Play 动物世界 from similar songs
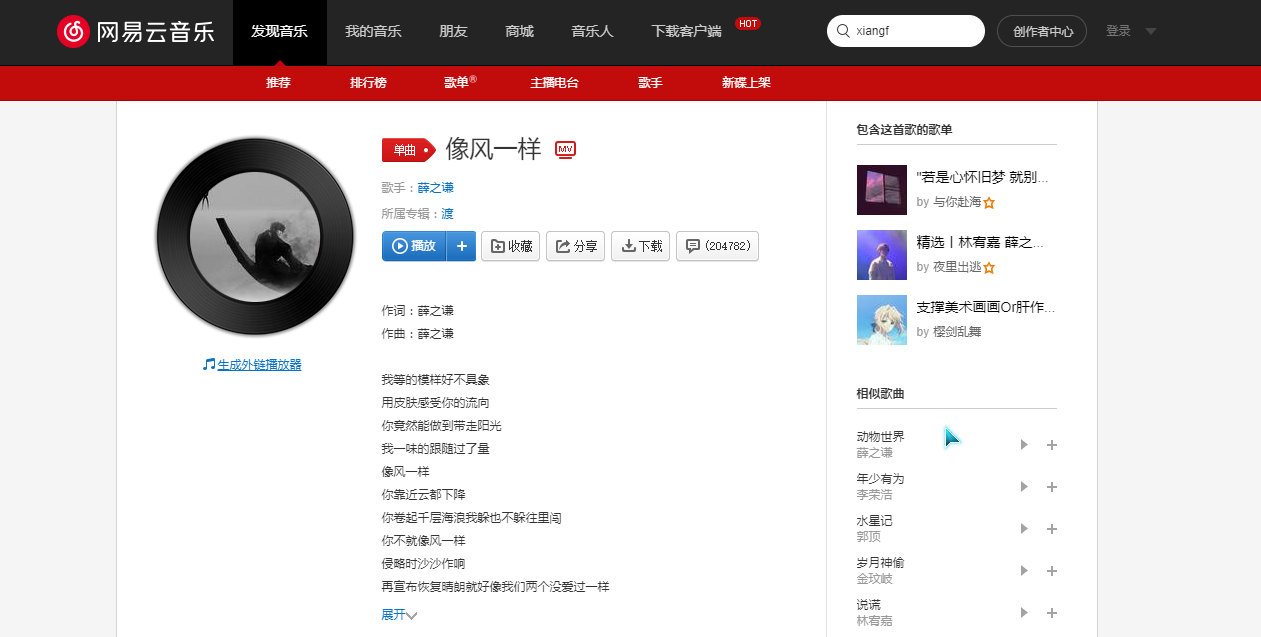 [1024, 445]
